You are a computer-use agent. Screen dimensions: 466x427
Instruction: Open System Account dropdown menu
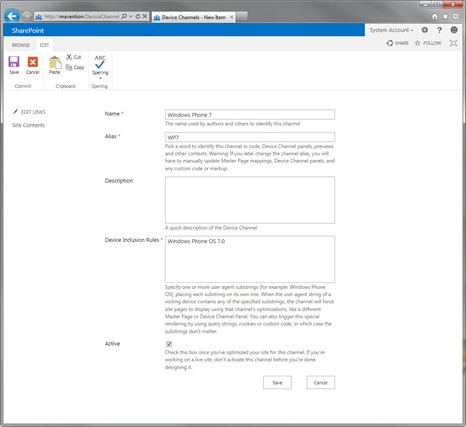point(391,30)
